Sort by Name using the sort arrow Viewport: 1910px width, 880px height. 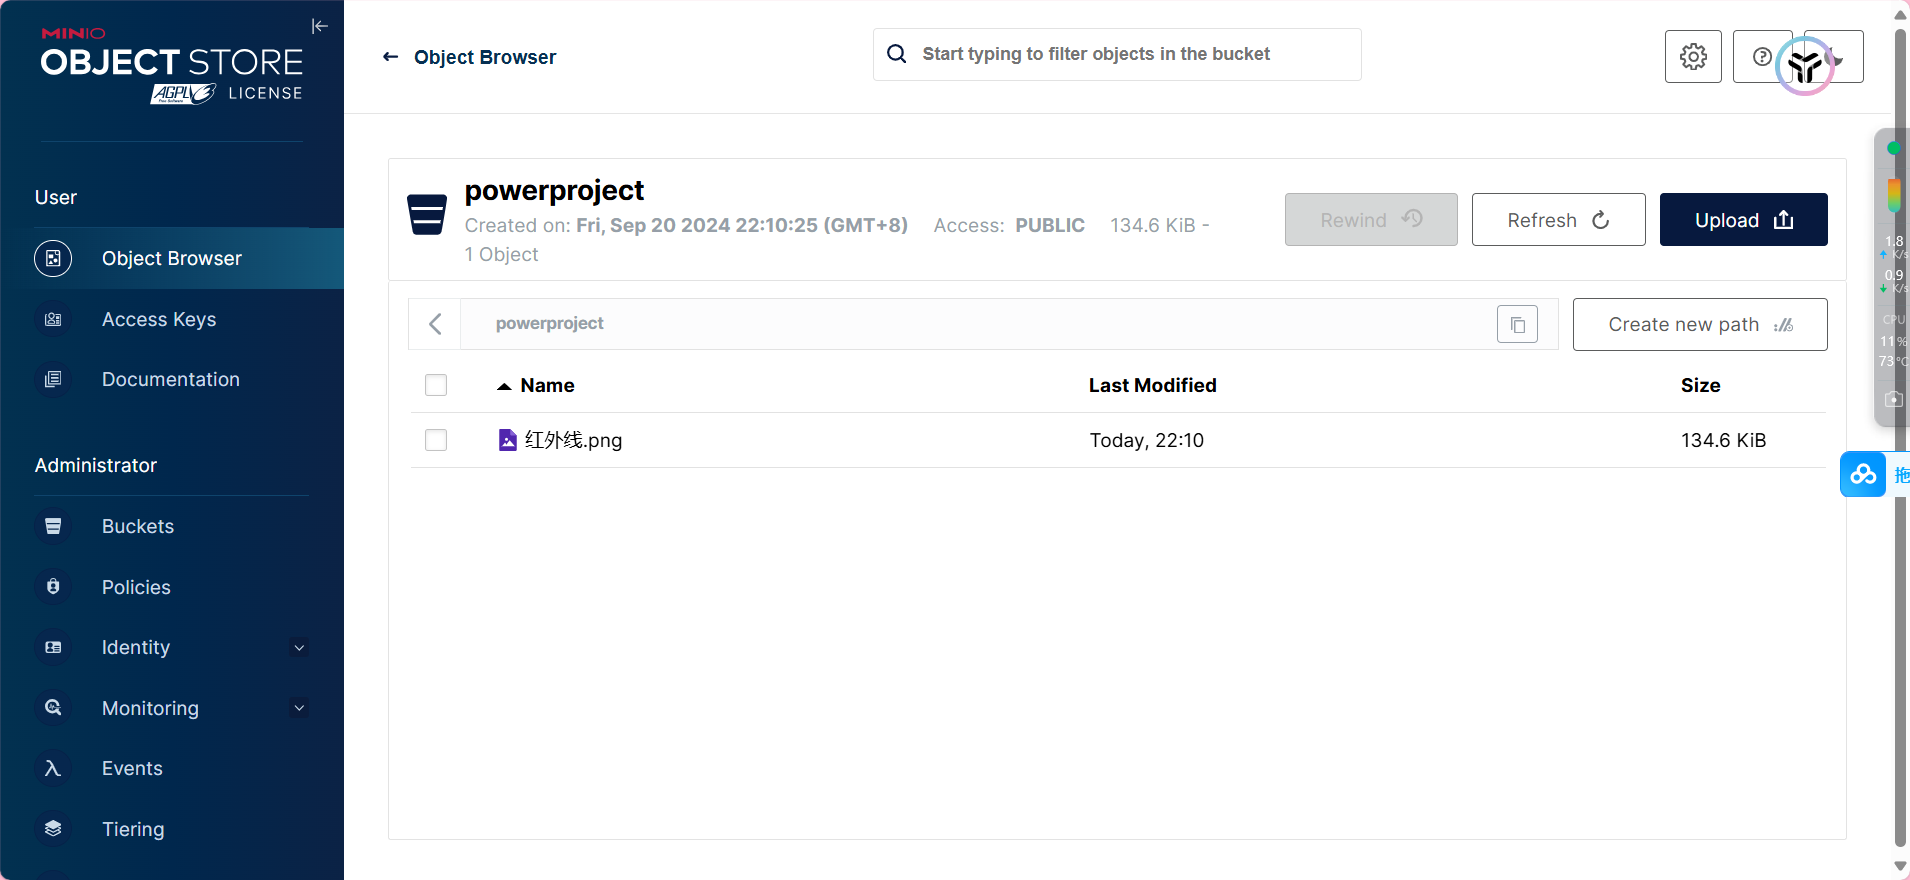504,386
